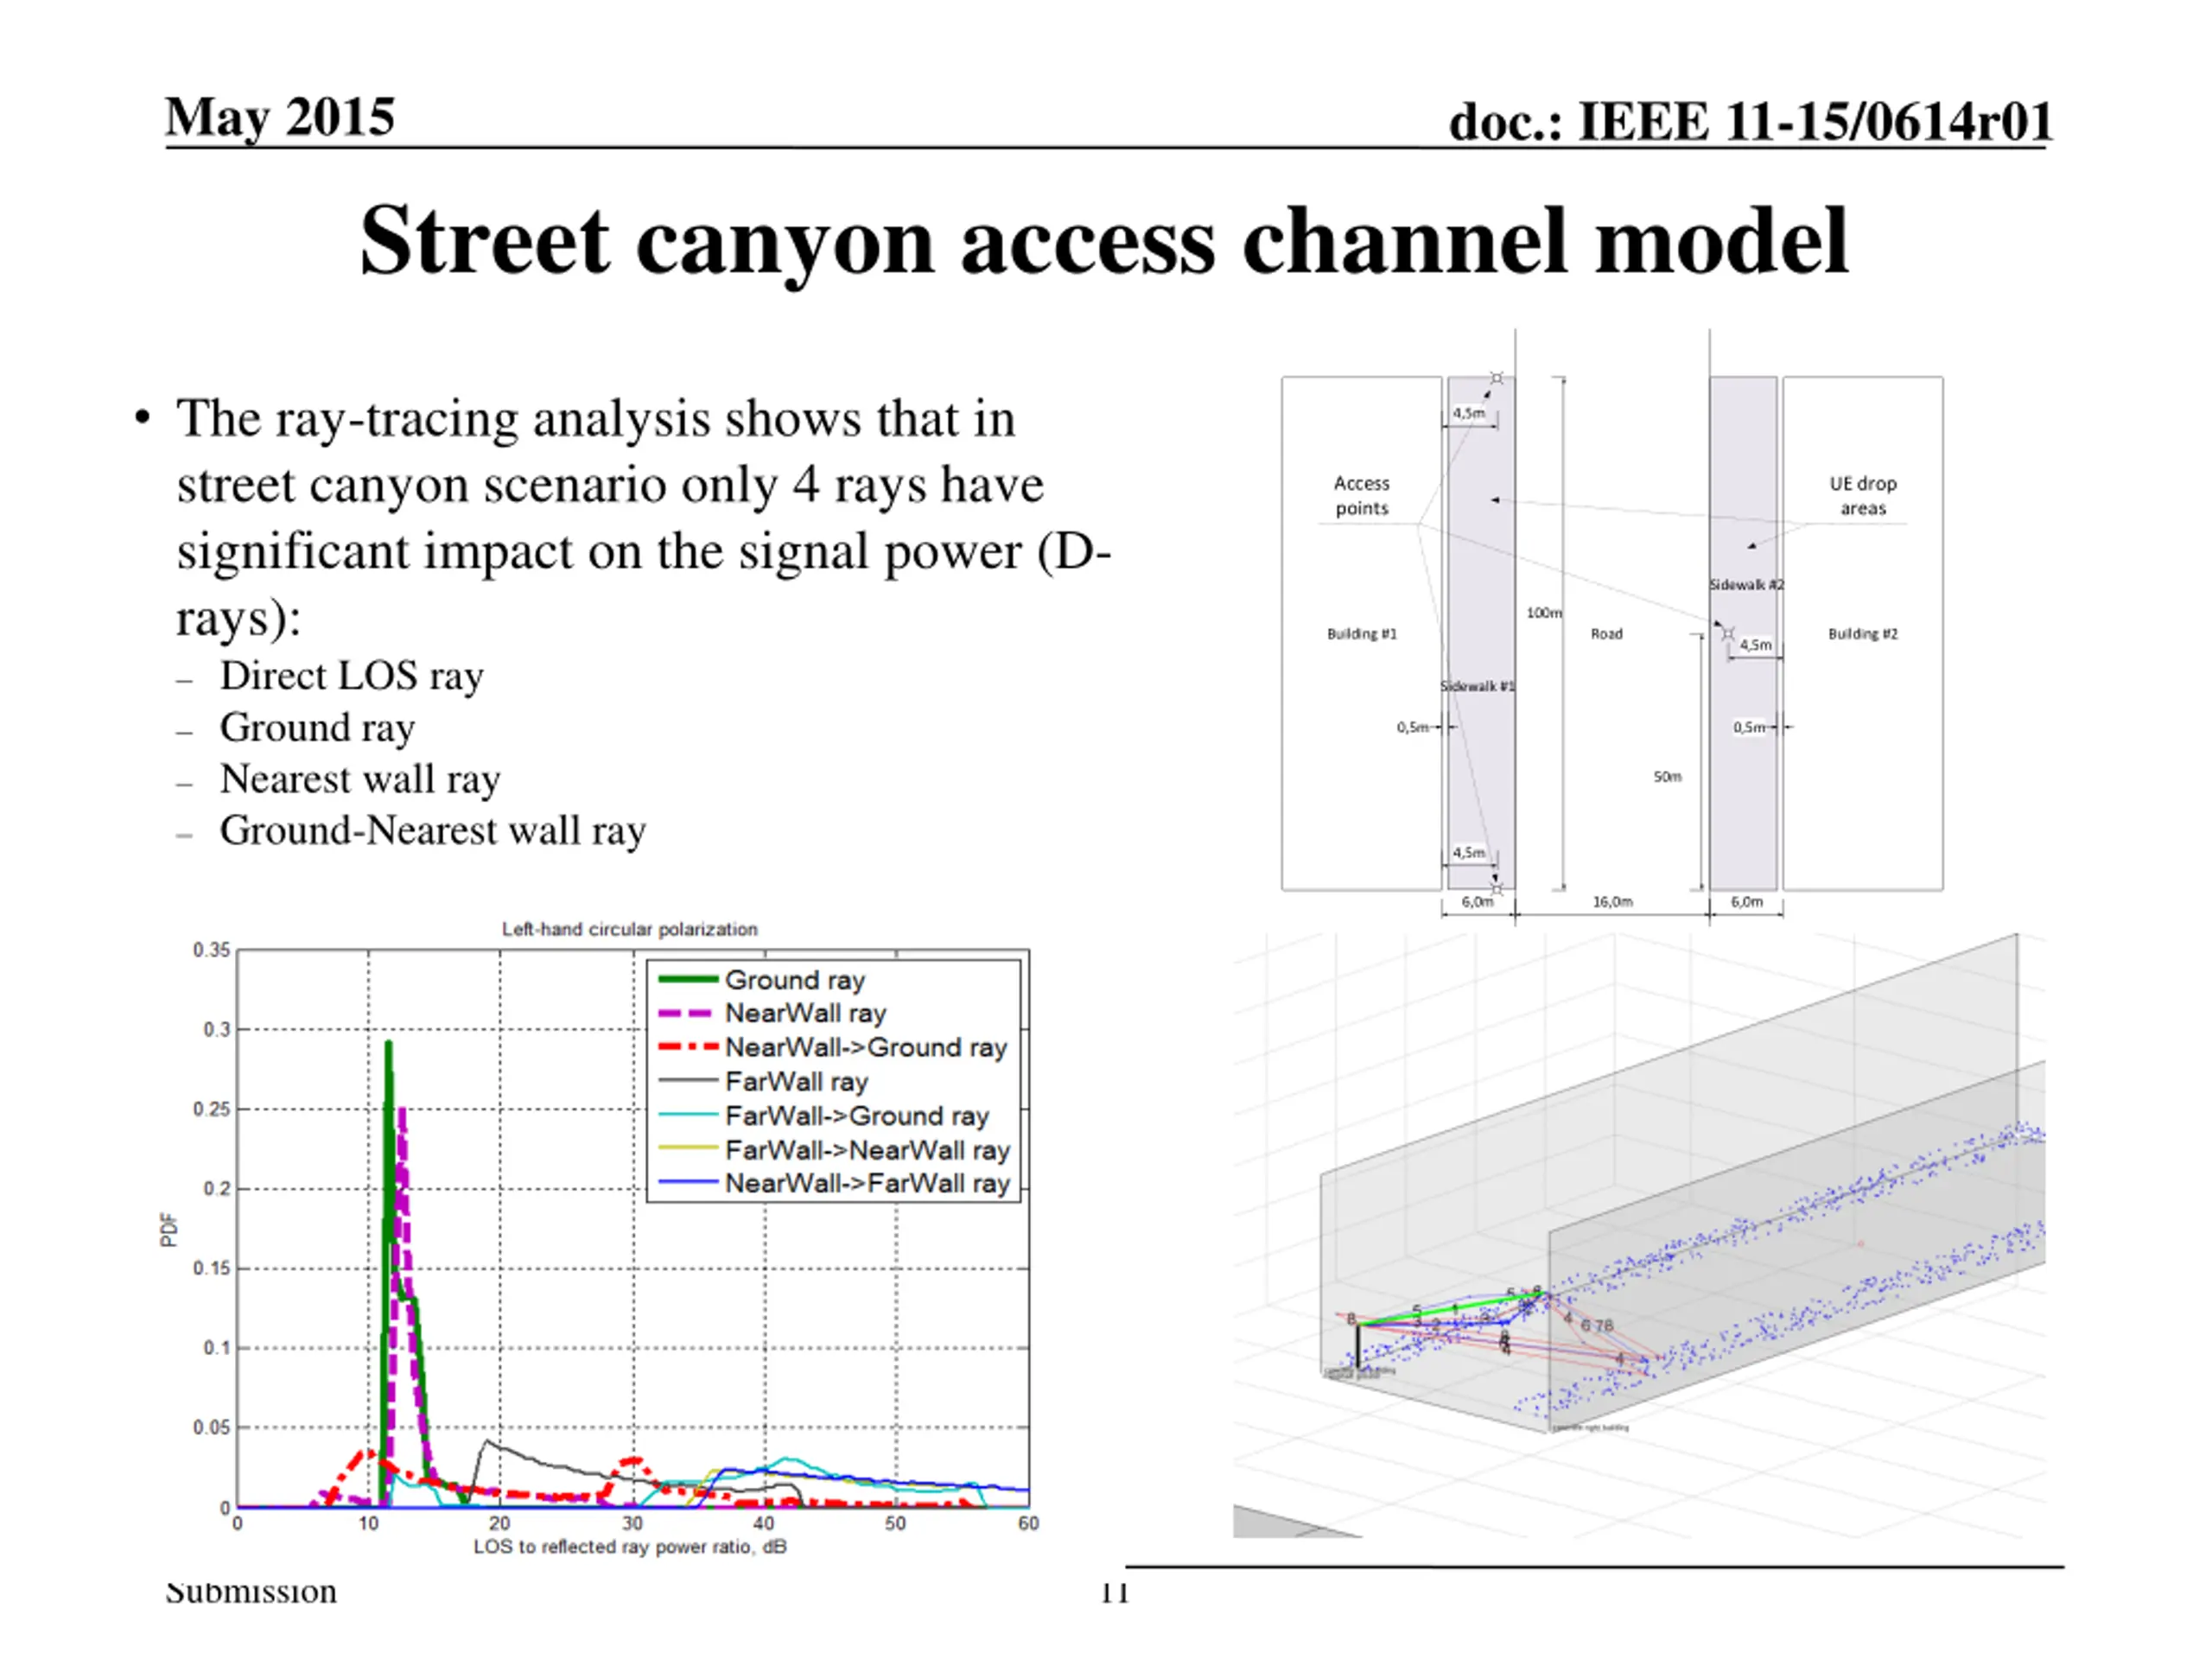Click the Left-hand circular polarization chart title
Screen dimensions: 2212x1659
(630, 929)
